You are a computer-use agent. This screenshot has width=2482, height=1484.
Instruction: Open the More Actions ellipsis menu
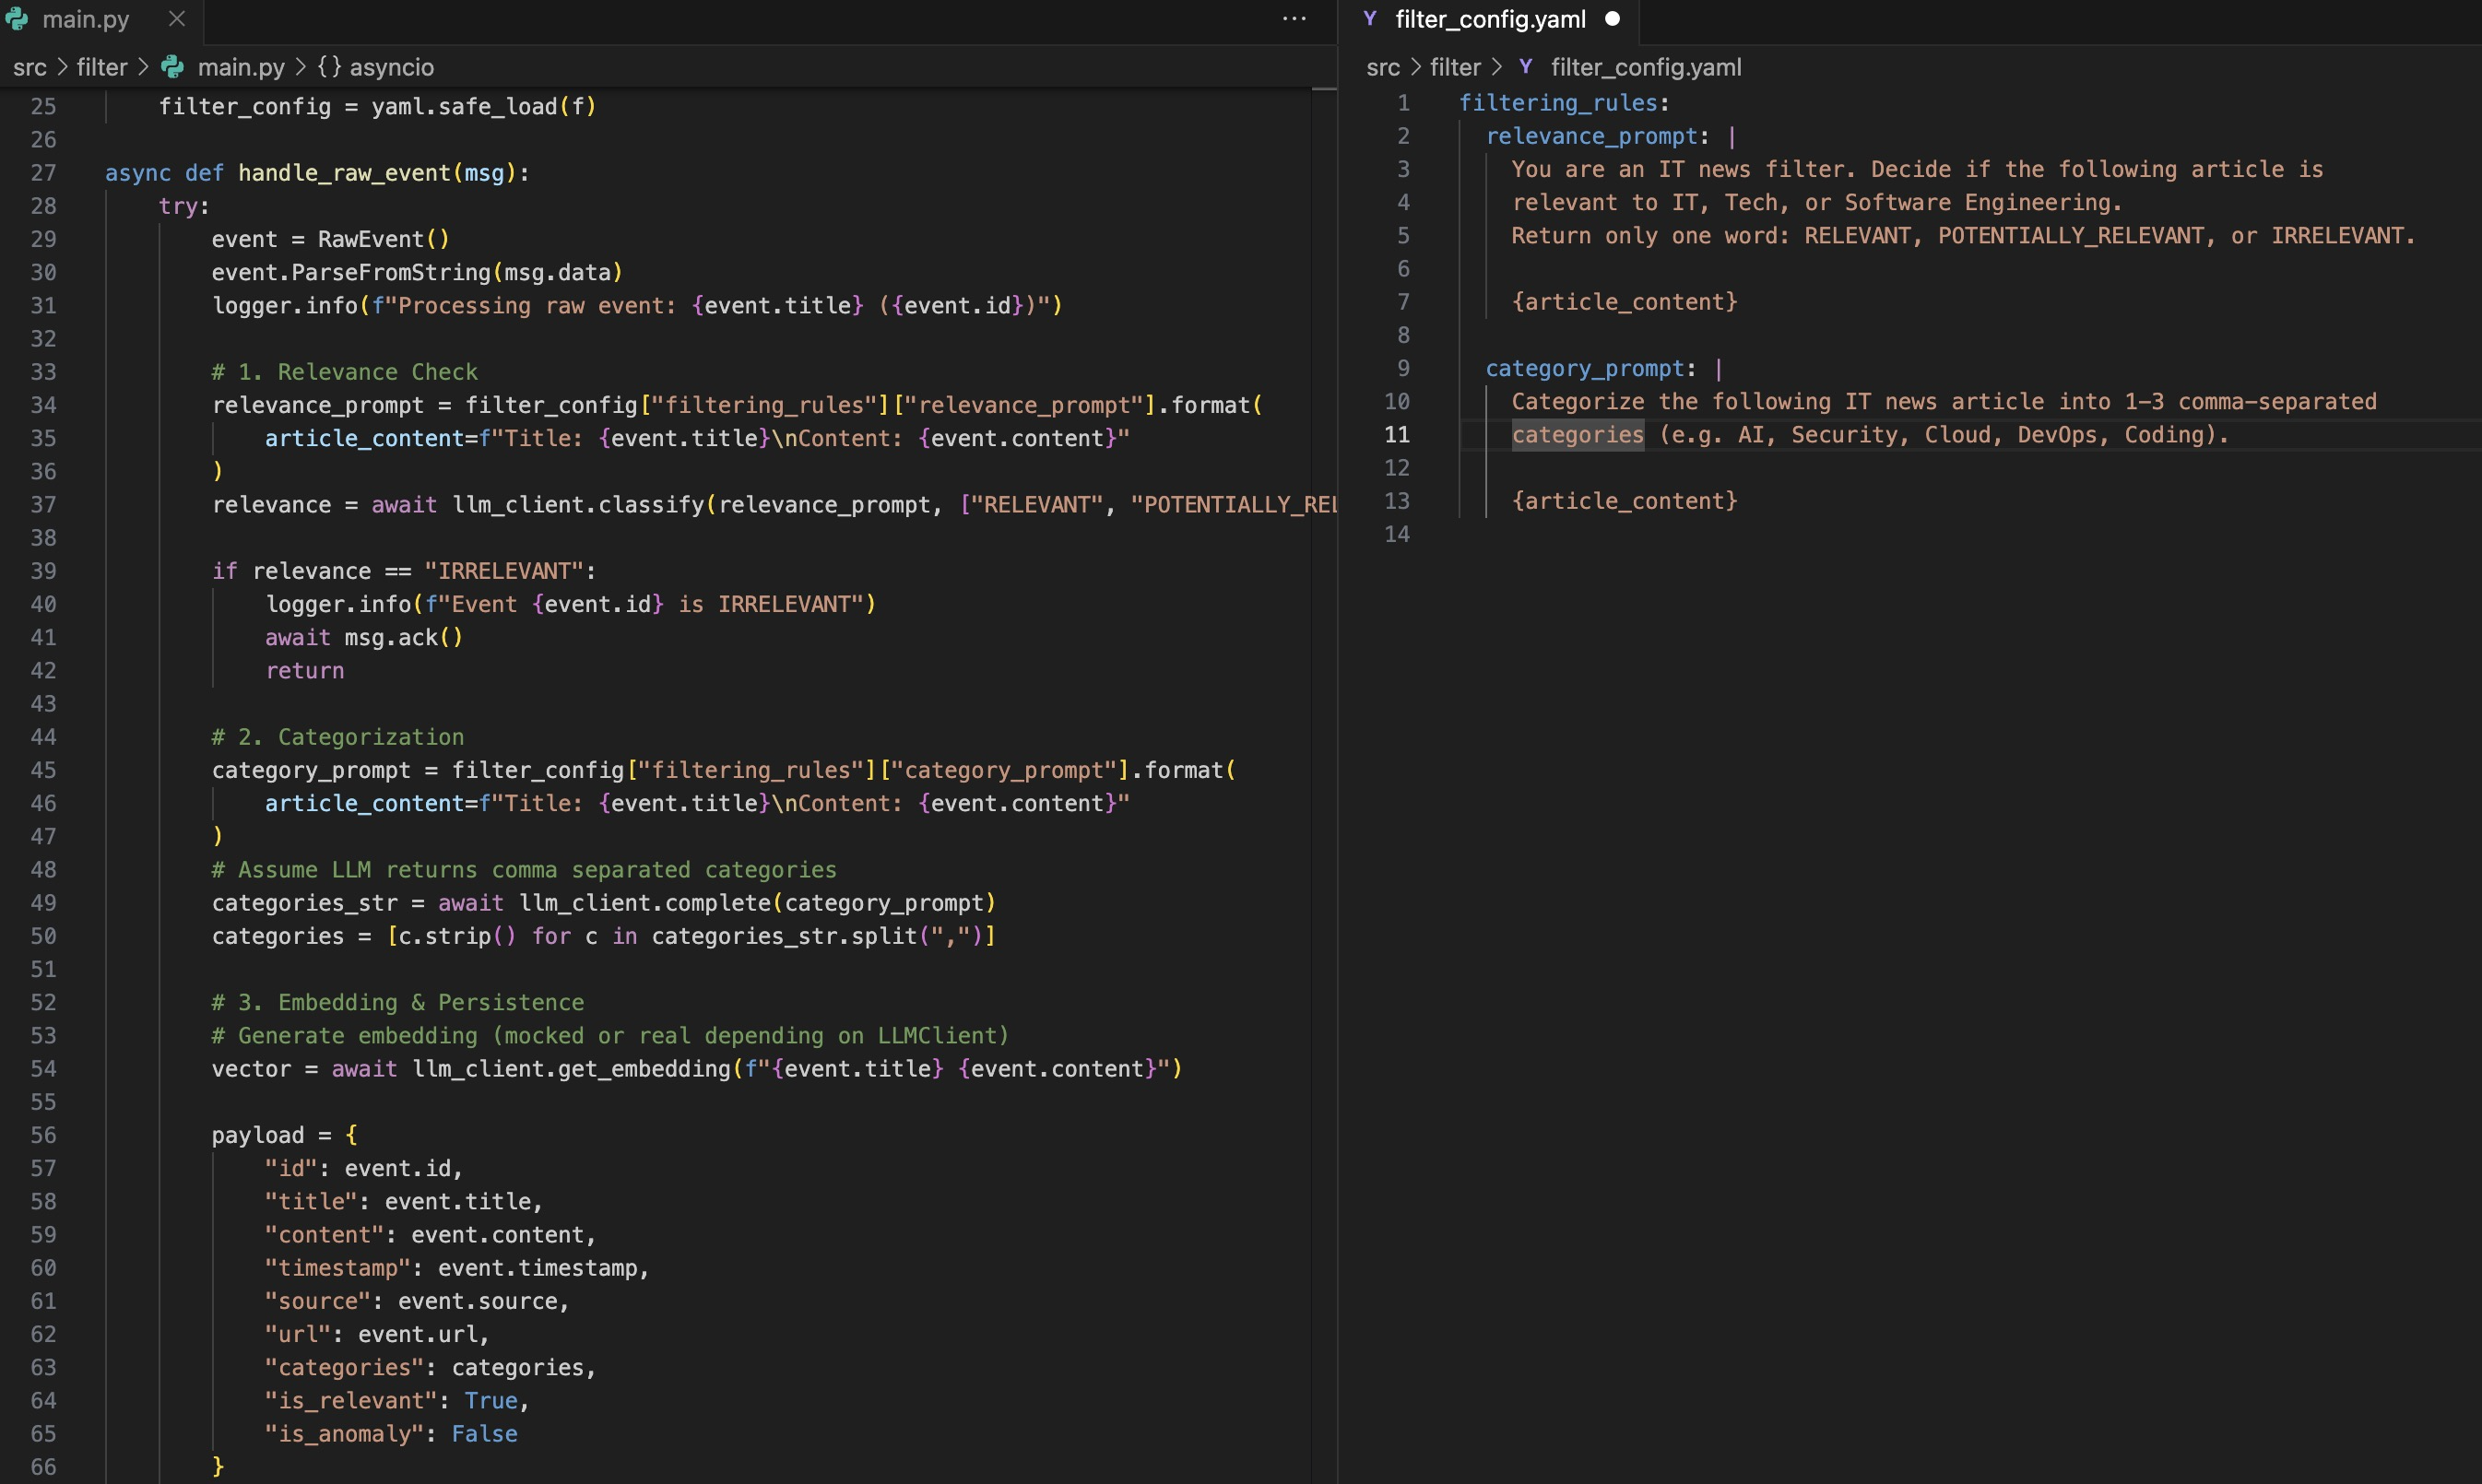pos(1294,19)
